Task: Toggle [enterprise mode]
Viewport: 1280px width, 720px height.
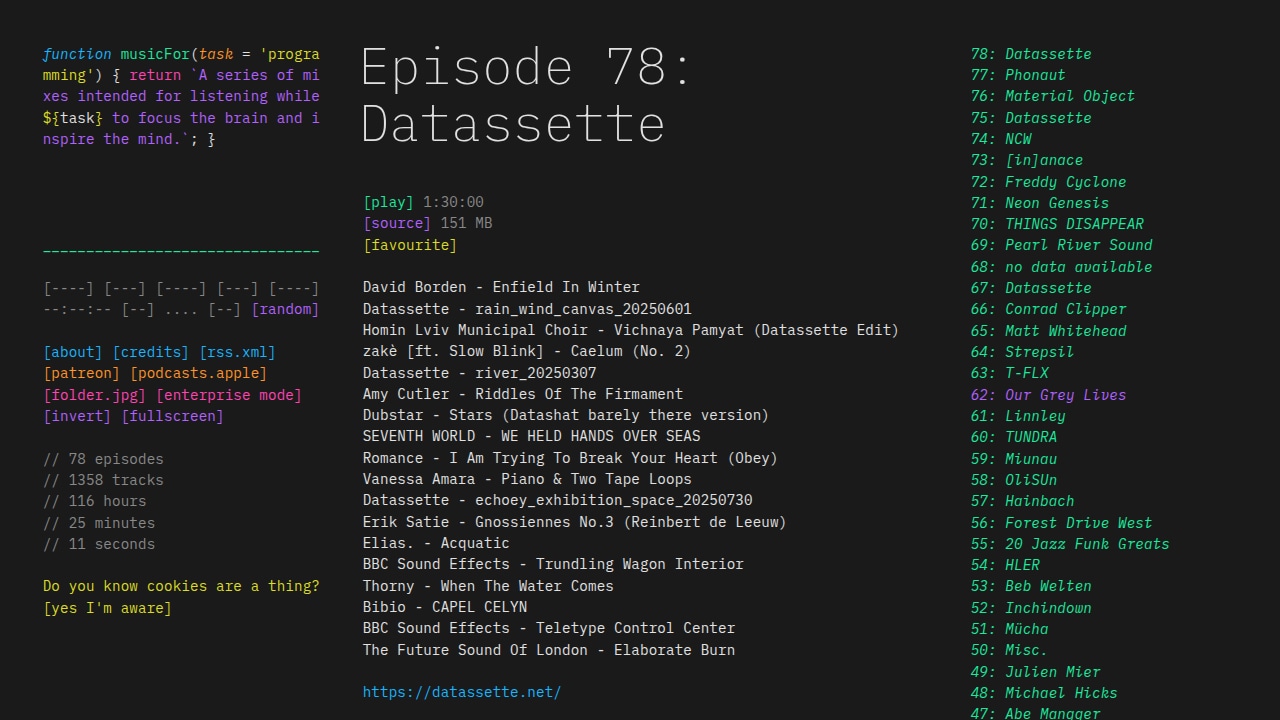Action: point(228,395)
